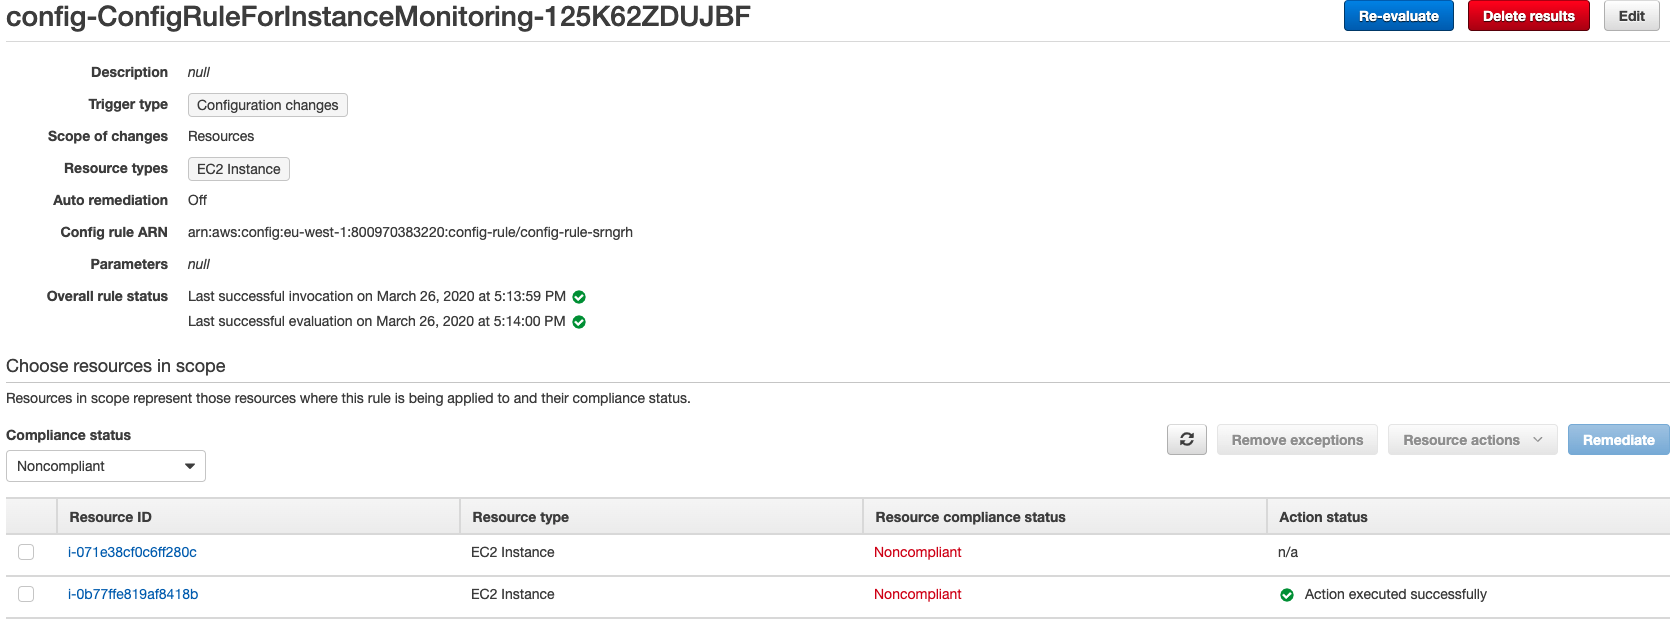Open the Noncompliant compliance status dropdown

(106, 466)
